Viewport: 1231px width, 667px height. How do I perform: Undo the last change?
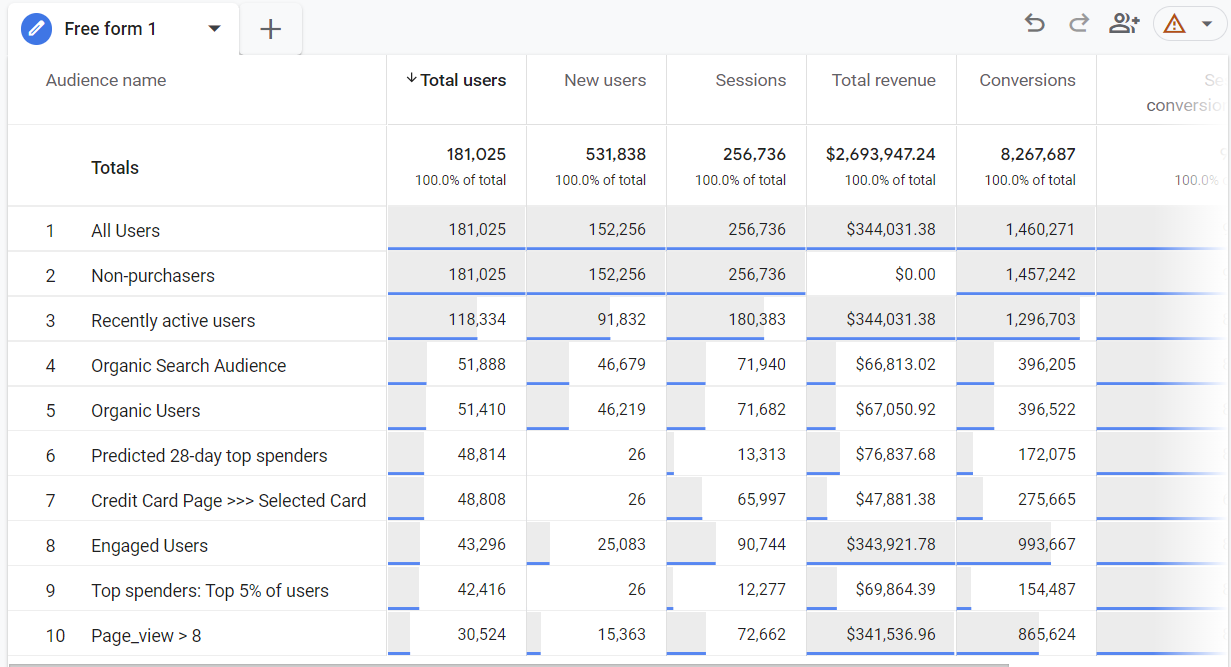[x=1035, y=23]
